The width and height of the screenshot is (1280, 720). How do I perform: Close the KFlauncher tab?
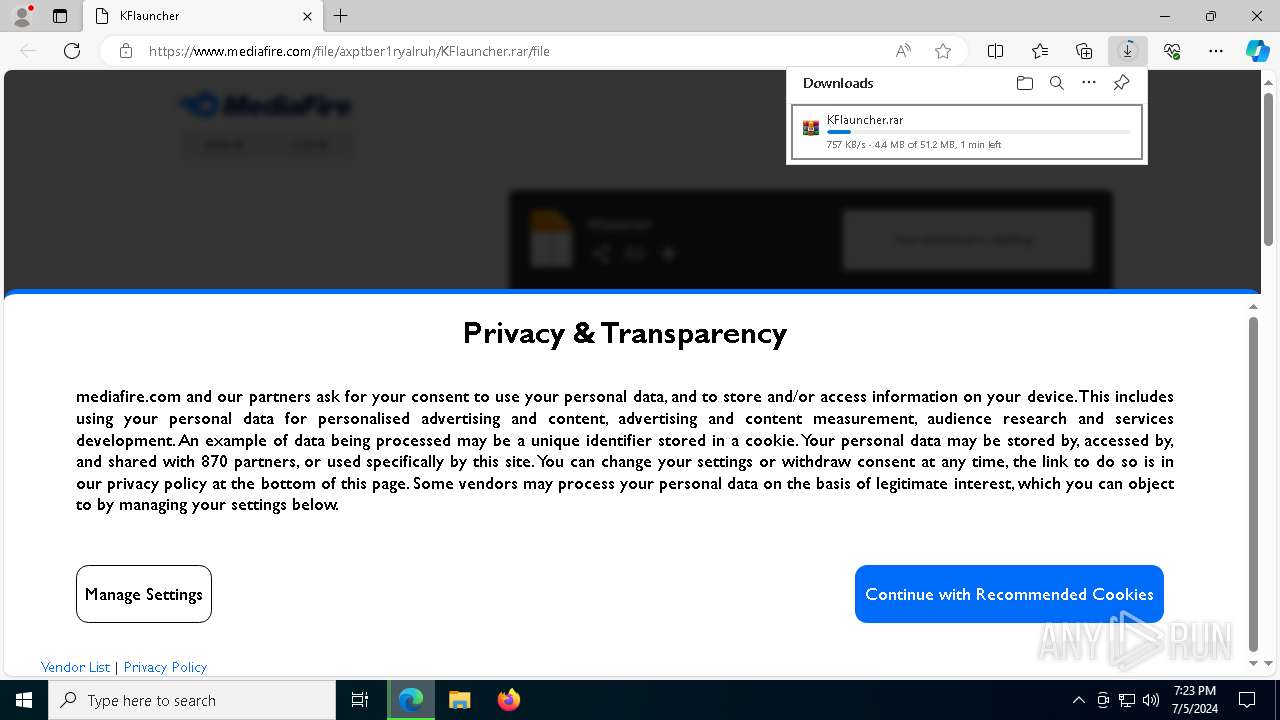[x=307, y=16]
